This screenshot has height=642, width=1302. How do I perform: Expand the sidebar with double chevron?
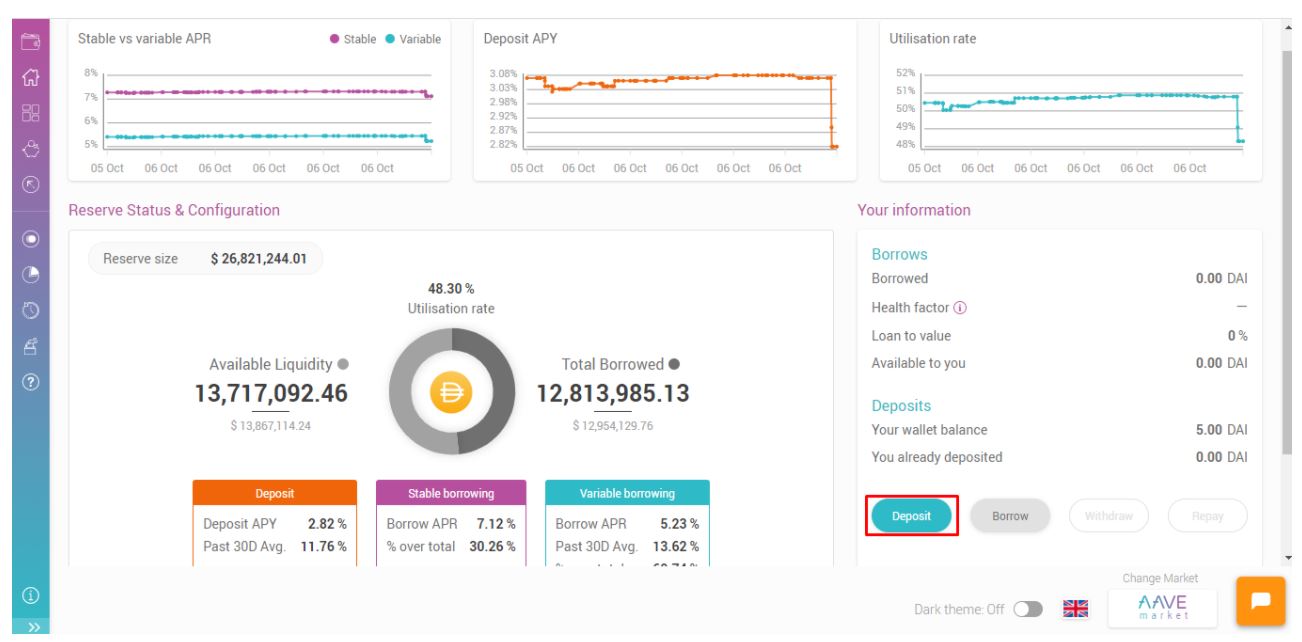(x=33, y=628)
